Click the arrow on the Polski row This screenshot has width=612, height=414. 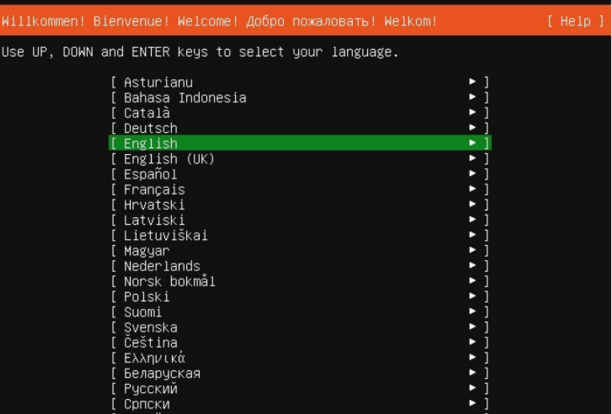point(472,296)
